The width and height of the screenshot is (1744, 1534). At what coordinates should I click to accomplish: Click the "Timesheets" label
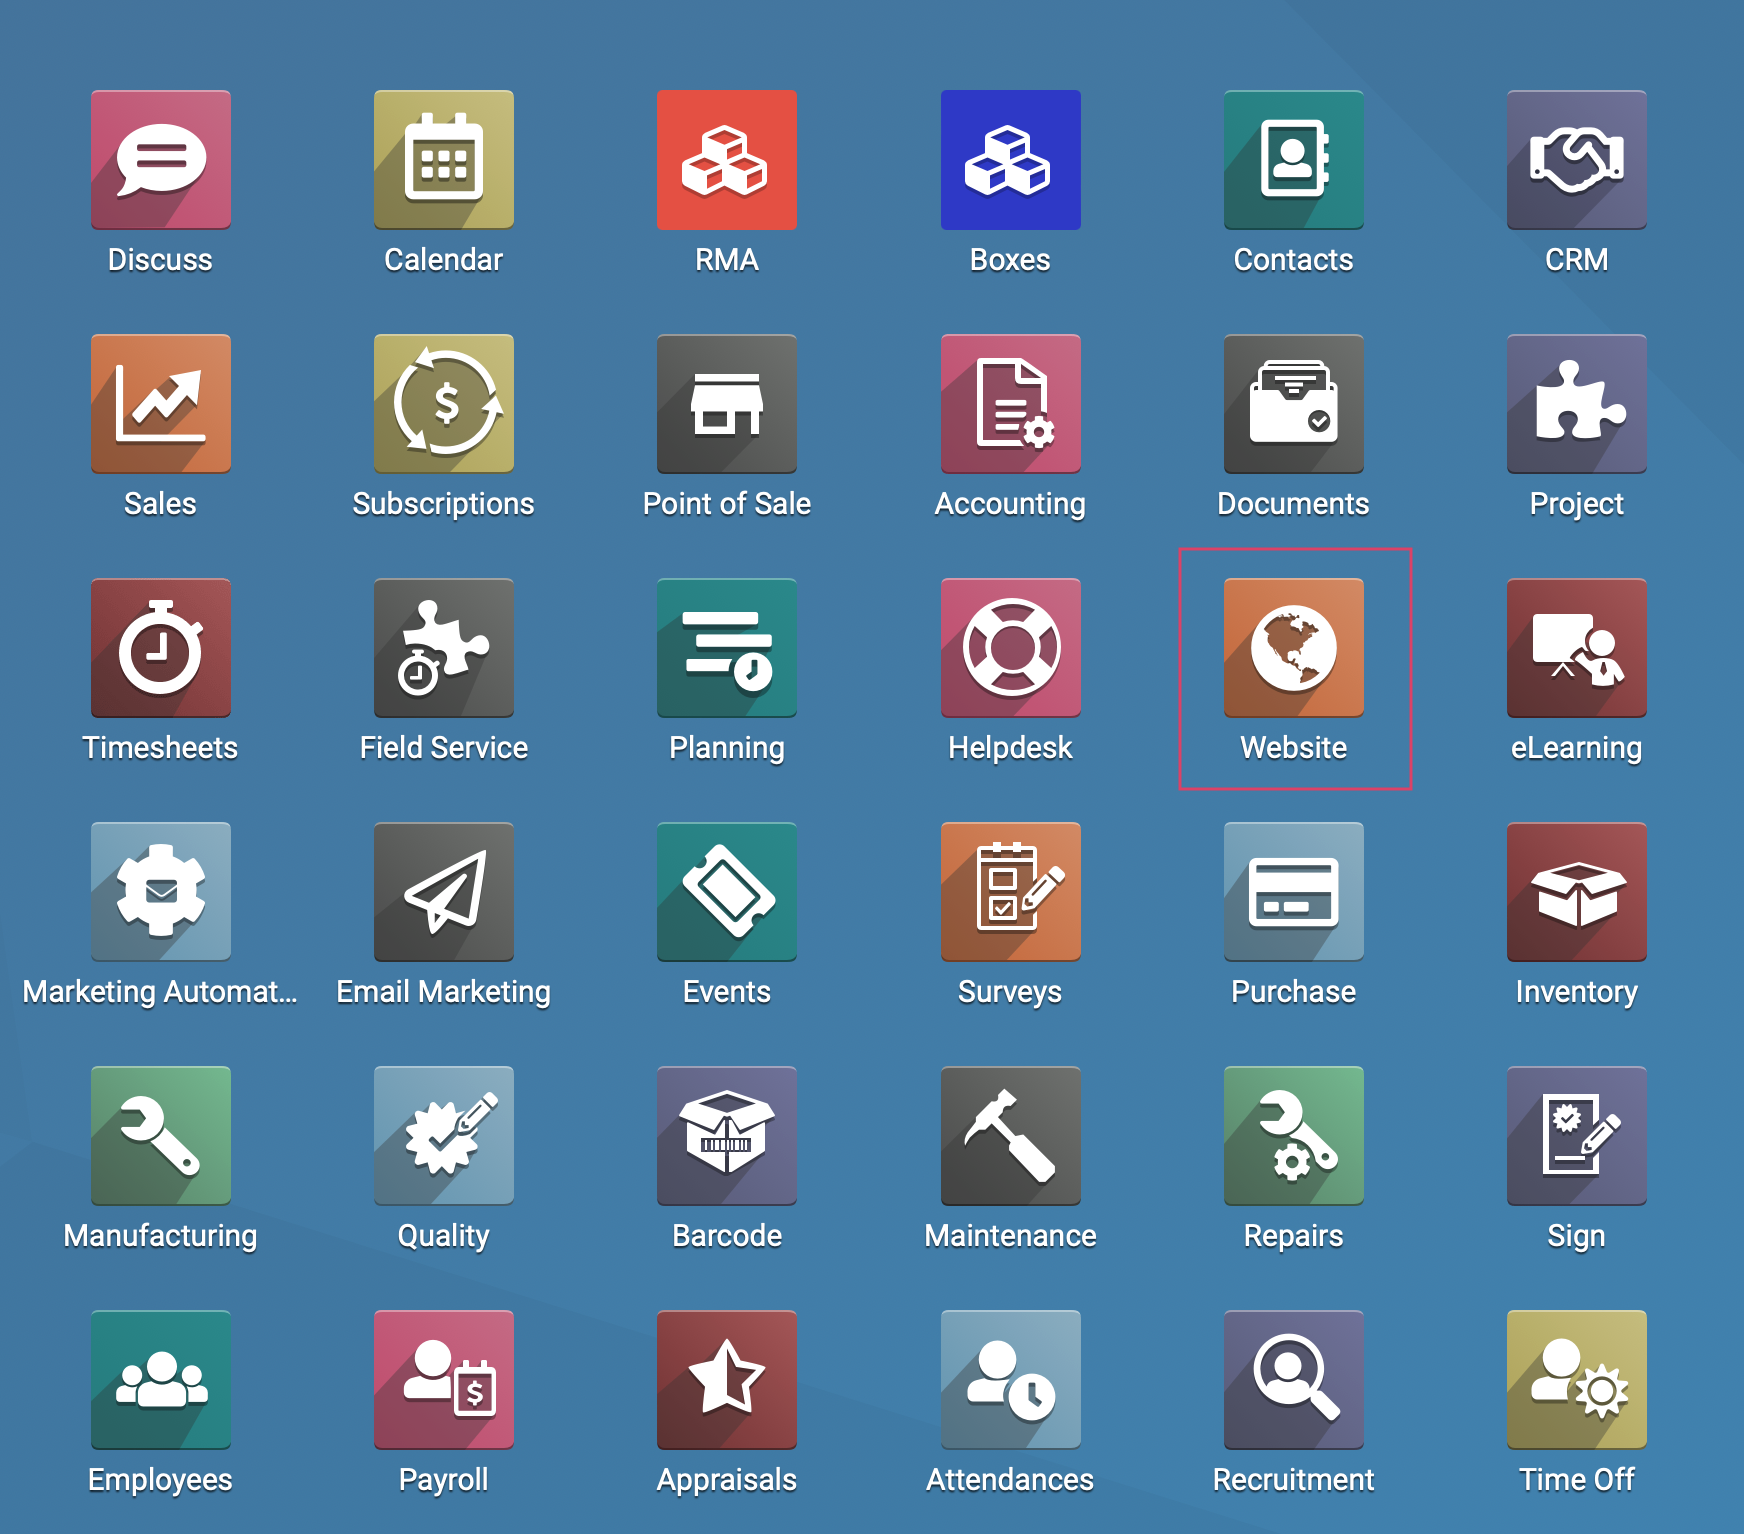pyautogui.click(x=160, y=748)
